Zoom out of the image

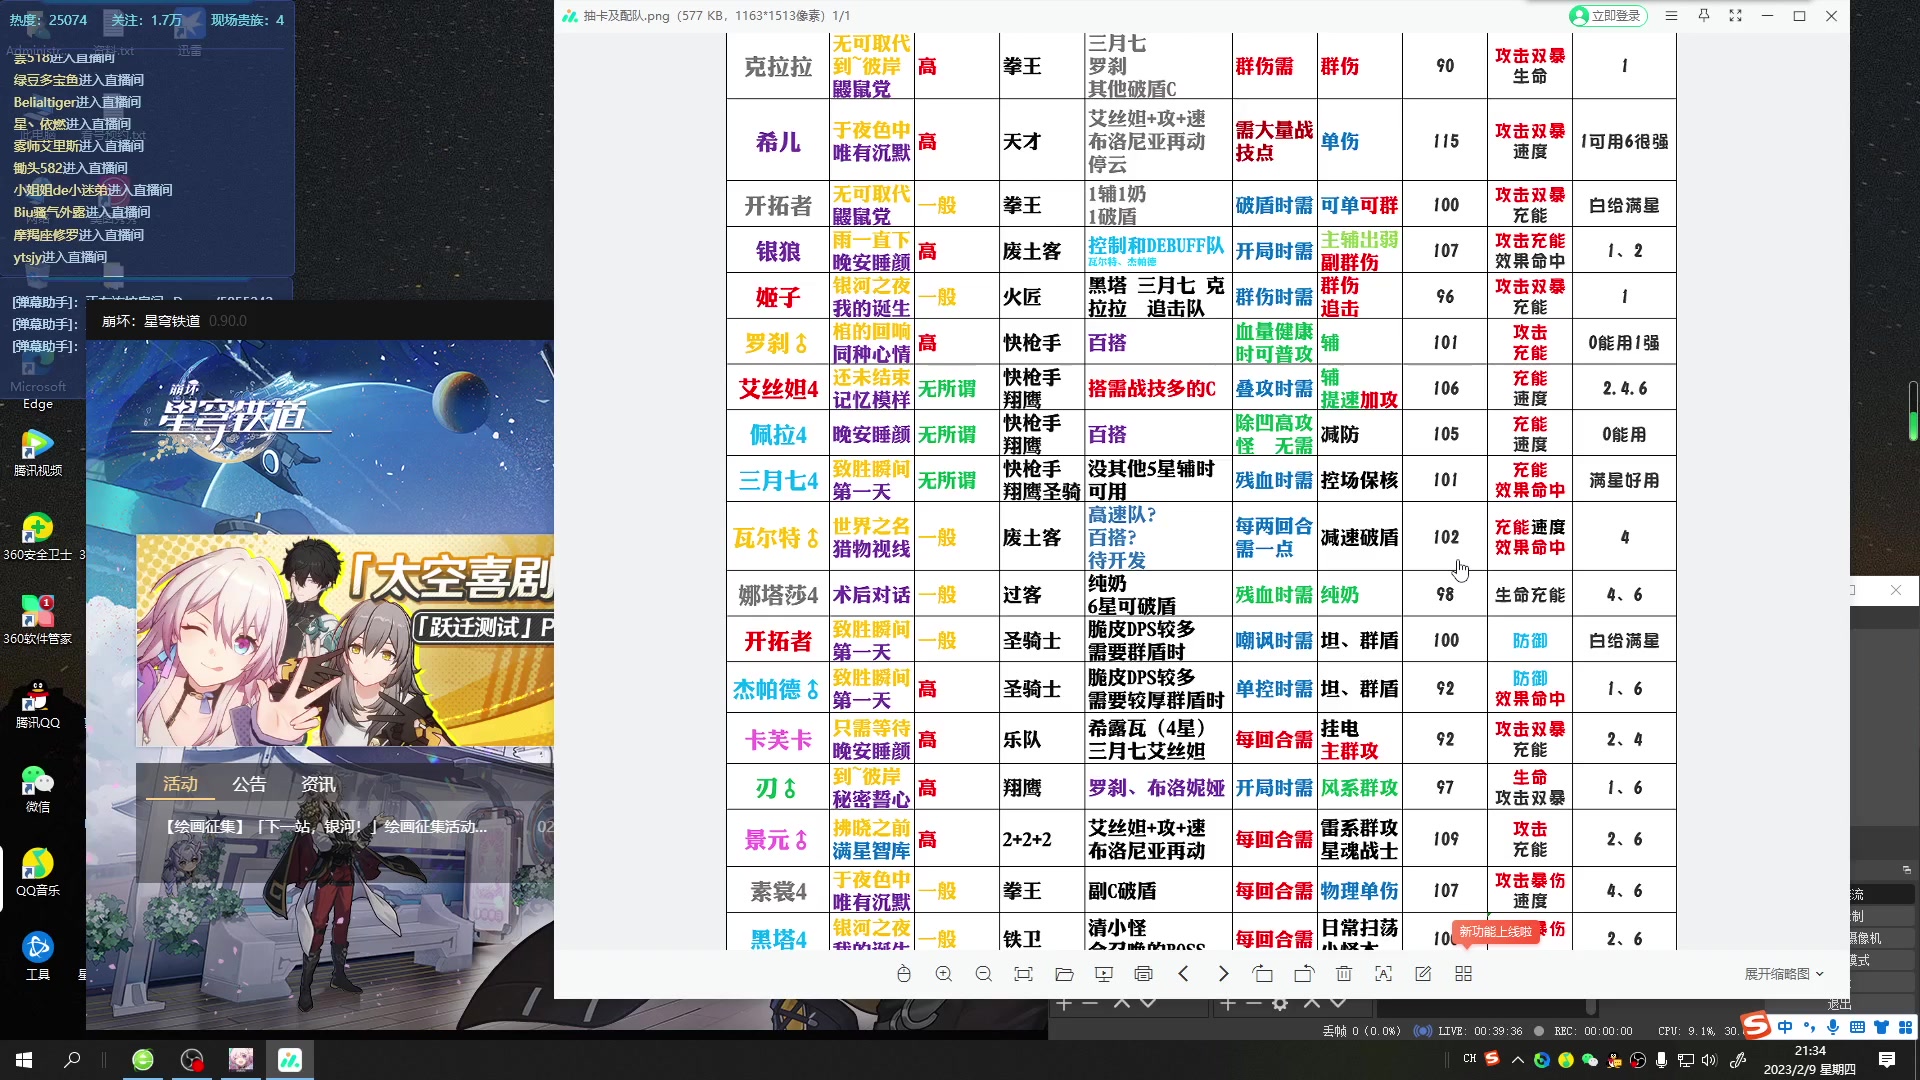click(x=983, y=974)
